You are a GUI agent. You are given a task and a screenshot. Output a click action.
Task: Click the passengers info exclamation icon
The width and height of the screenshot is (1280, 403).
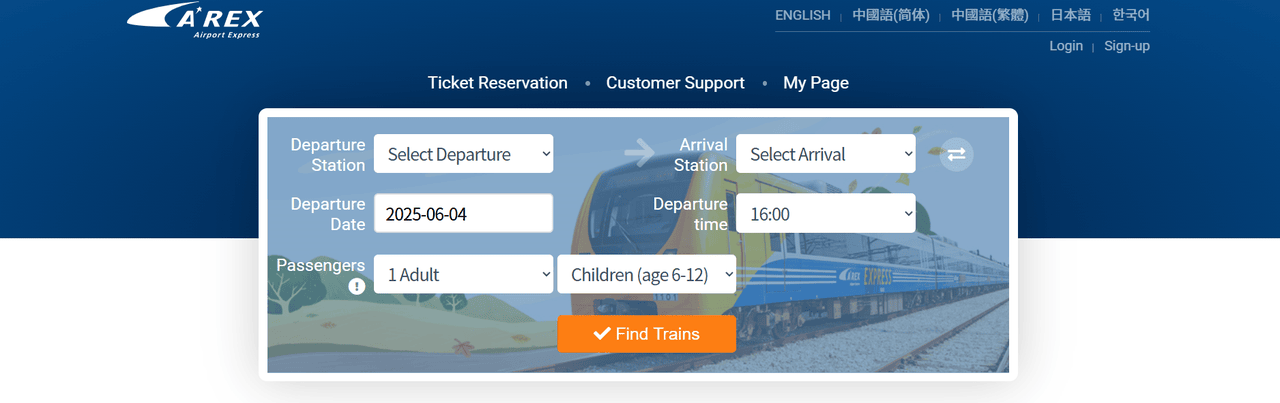(357, 286)
